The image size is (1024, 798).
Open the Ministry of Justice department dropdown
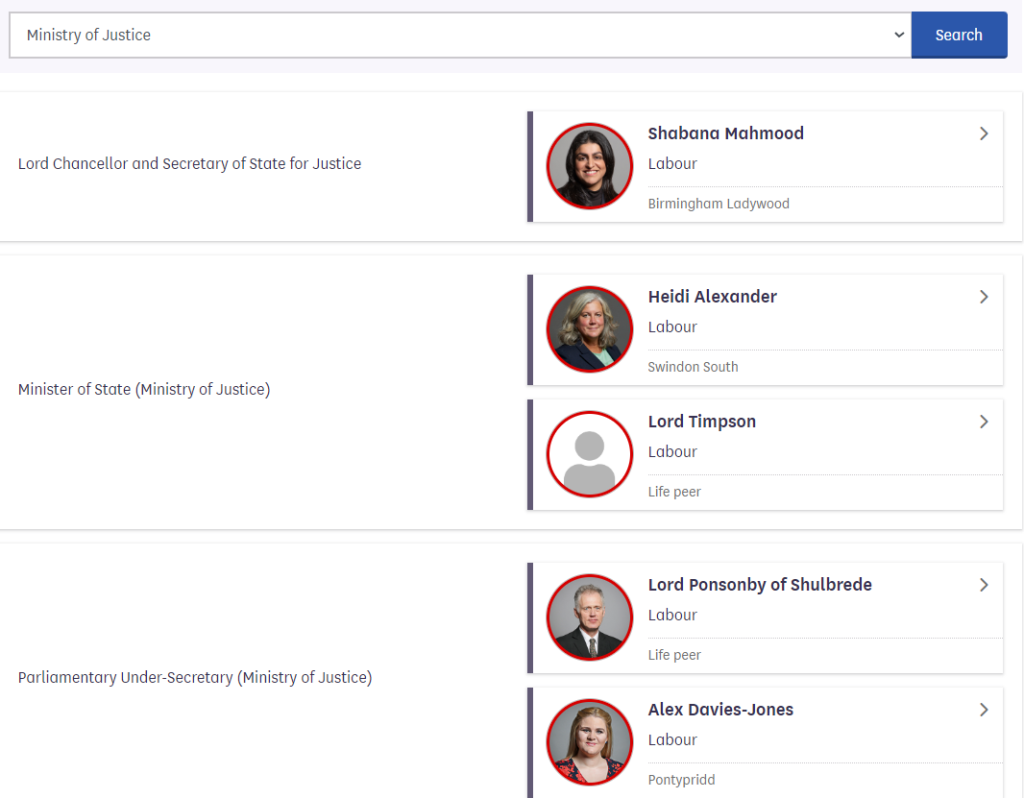pyautogui.click(x=460, y=35)
